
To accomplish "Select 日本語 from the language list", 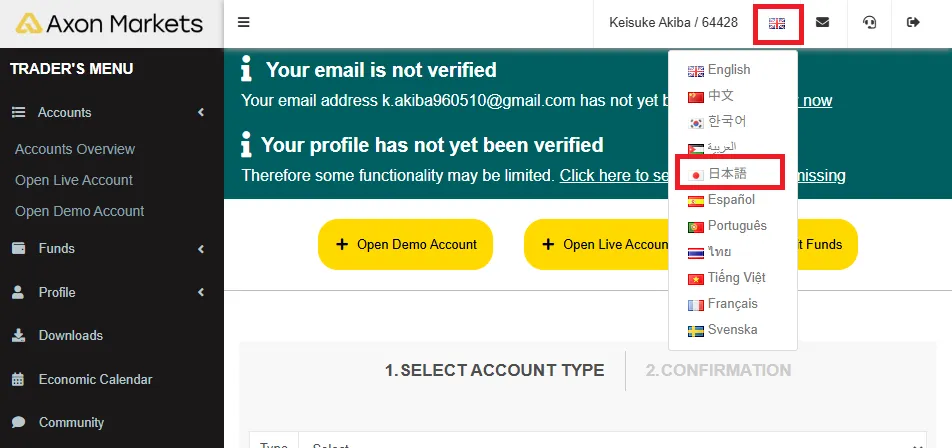I will [727, 173].
